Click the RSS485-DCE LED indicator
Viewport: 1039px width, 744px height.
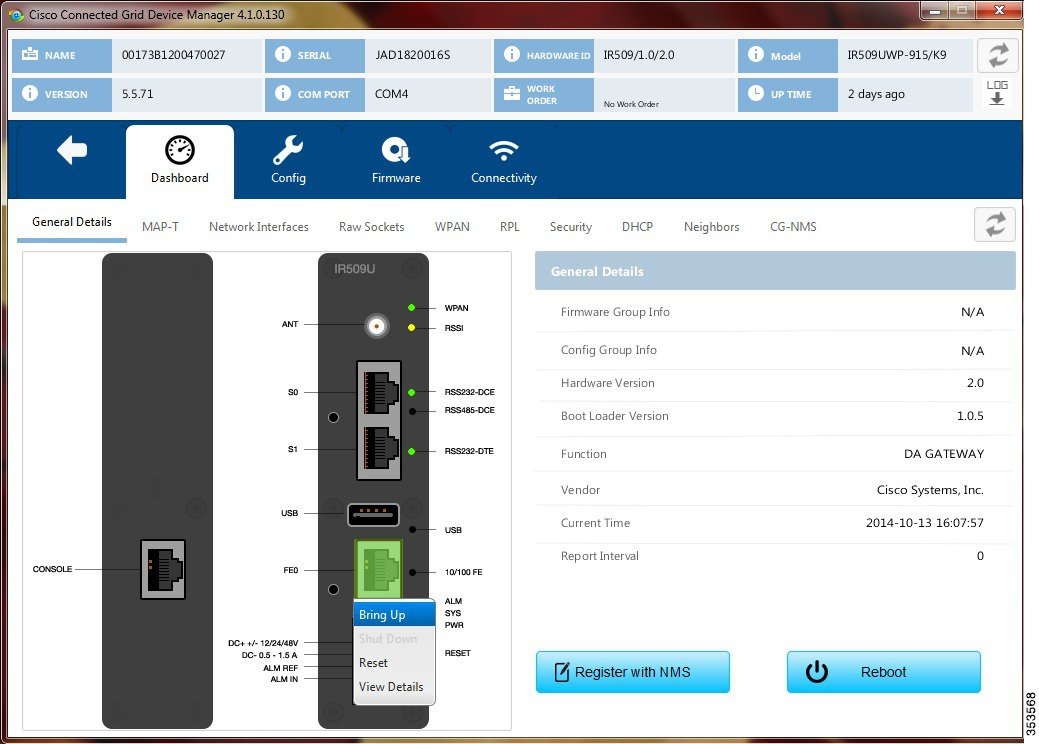pyautogui.click(x=411, y=411)
